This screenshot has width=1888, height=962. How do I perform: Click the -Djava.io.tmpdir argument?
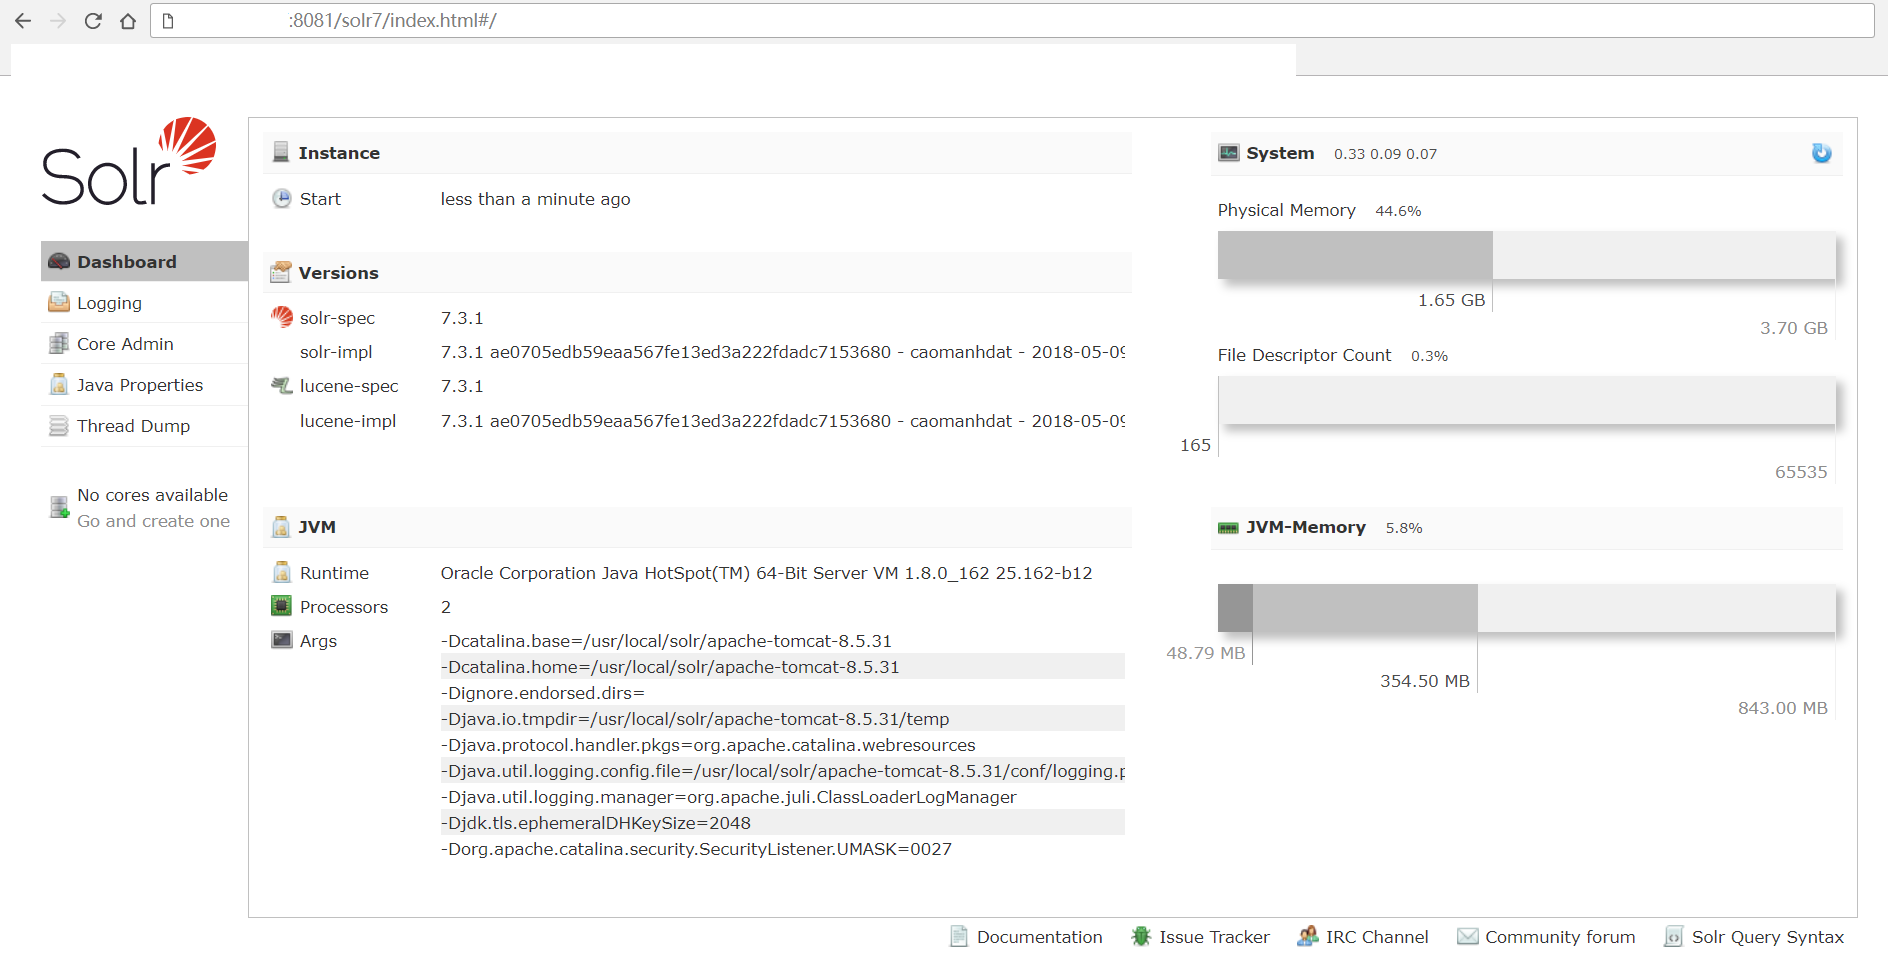782,718
